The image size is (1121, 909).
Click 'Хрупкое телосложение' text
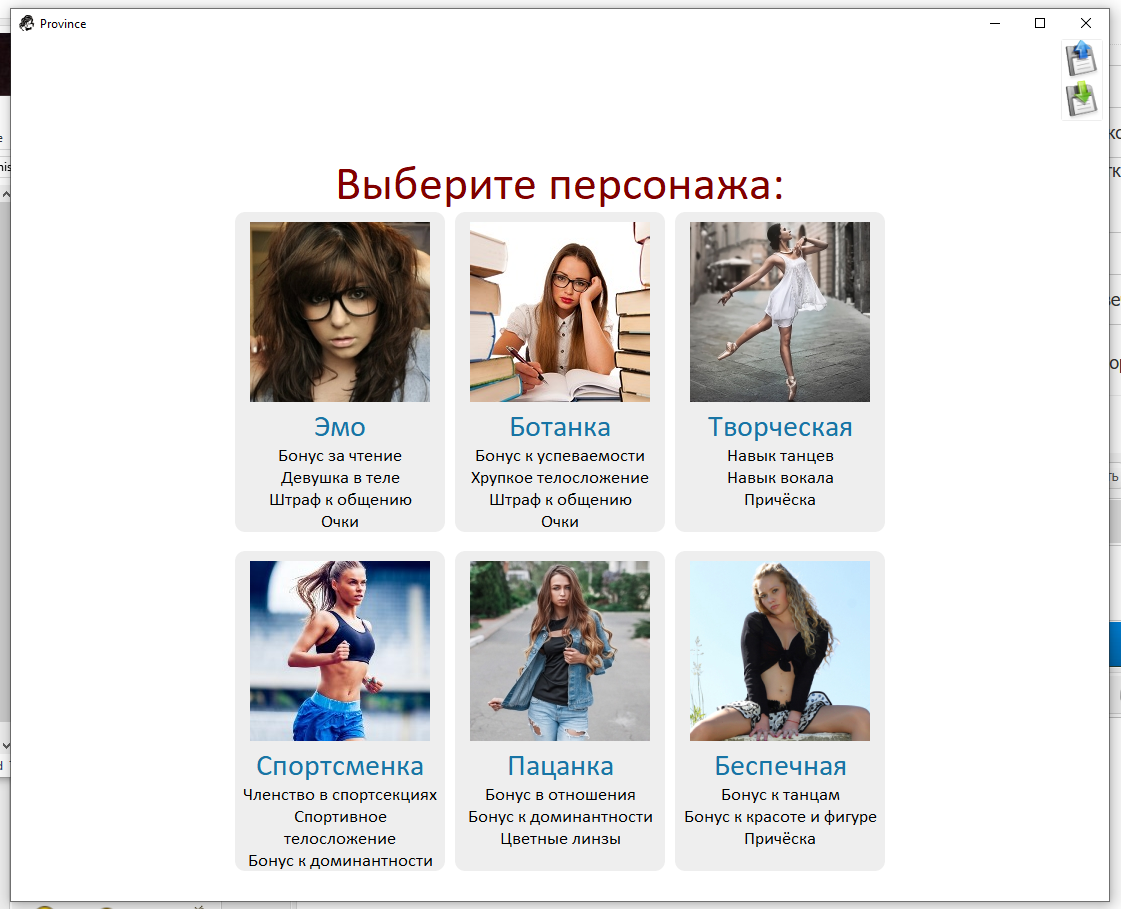coord(560,478)
